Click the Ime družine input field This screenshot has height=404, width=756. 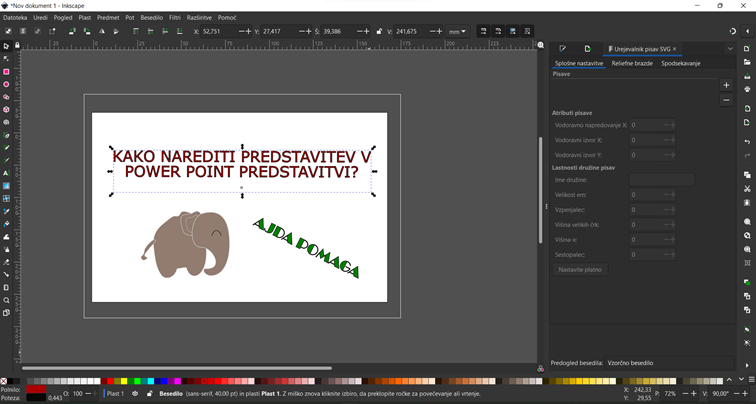[x=662, y=180]
